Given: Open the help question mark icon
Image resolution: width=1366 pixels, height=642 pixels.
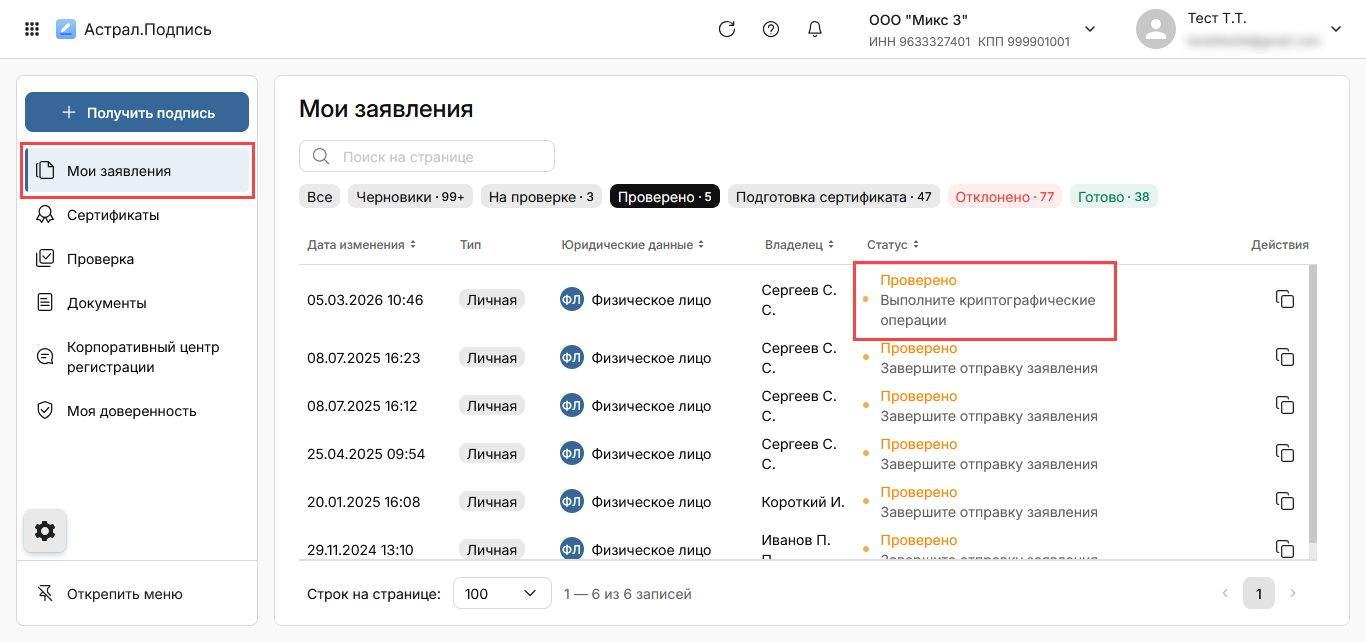Looking at the screenshot, I should [771, 29].
